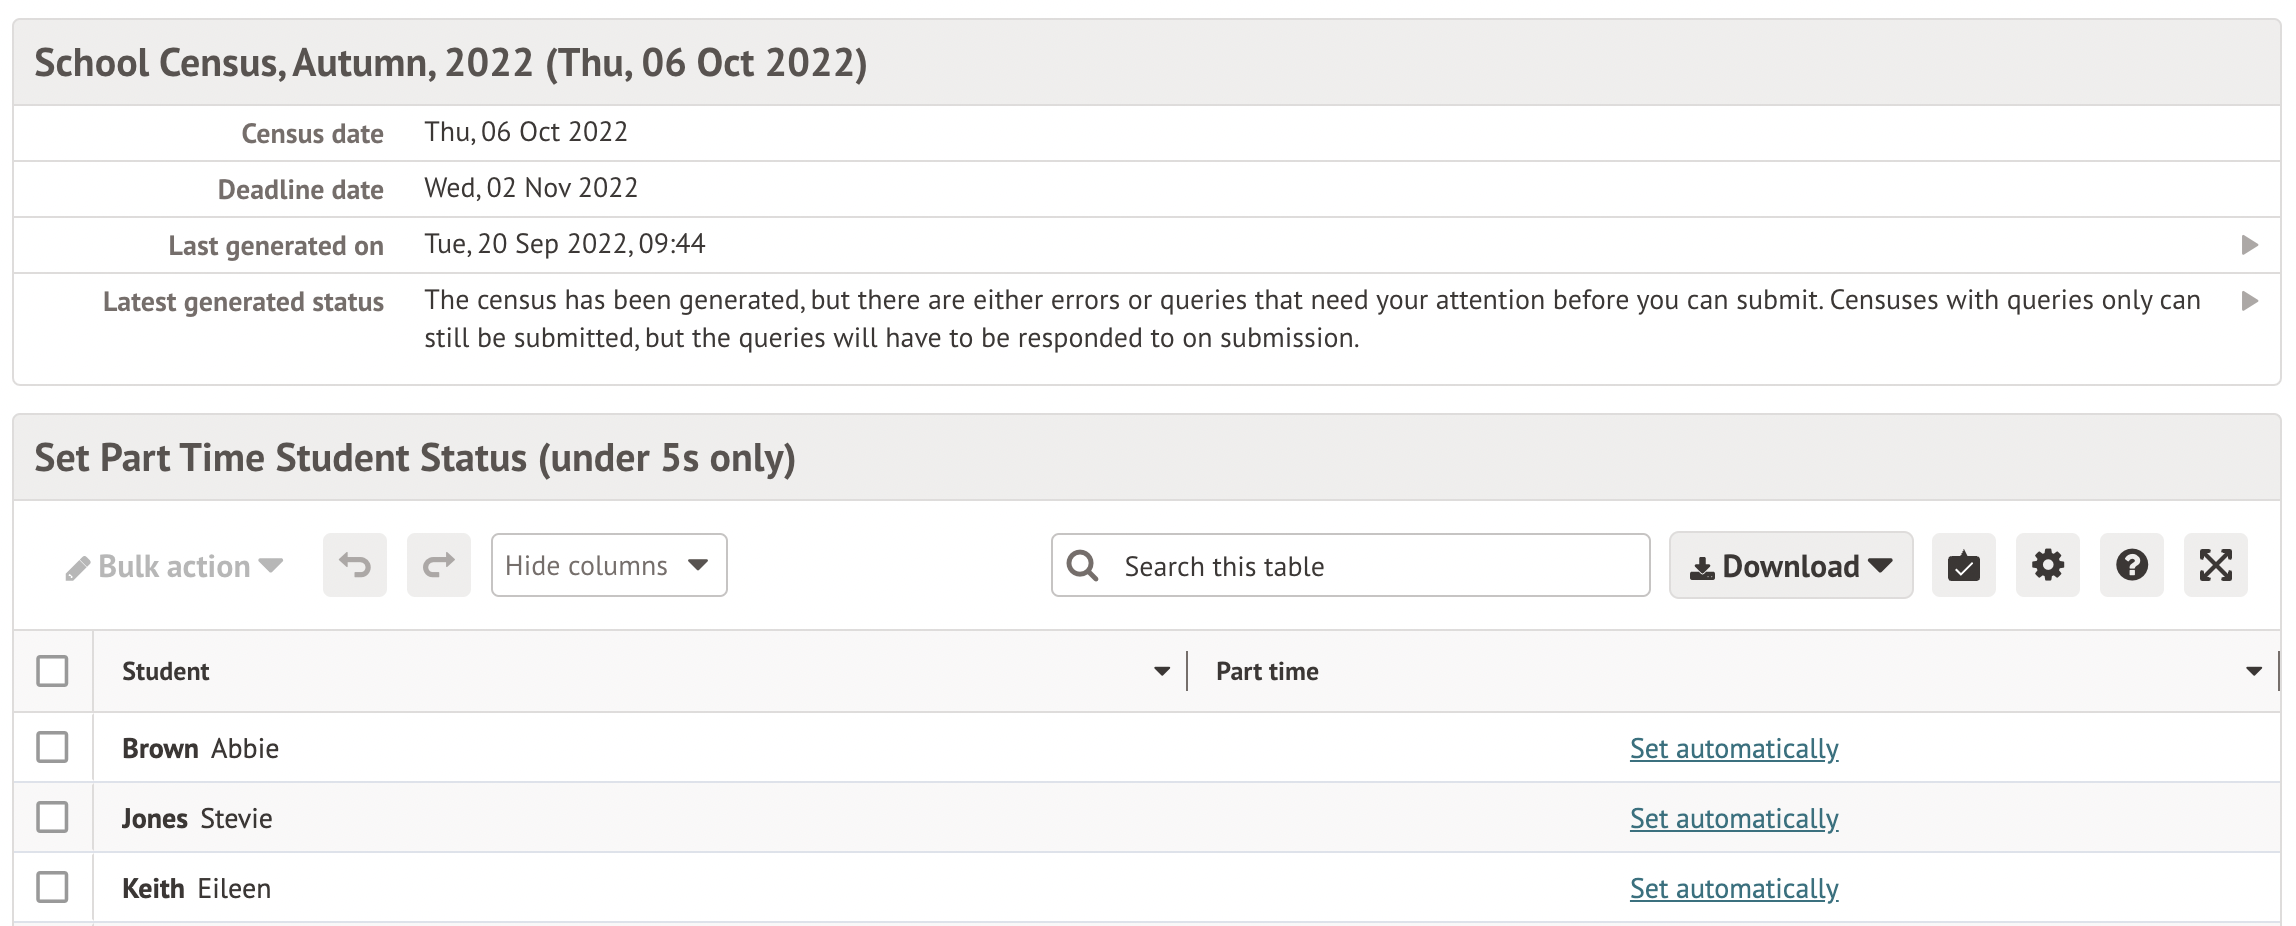The width and height of the screenshot is (2296, 926).
Task: Select the Jones Stevie row checkbox
Action: click(52, 817)
